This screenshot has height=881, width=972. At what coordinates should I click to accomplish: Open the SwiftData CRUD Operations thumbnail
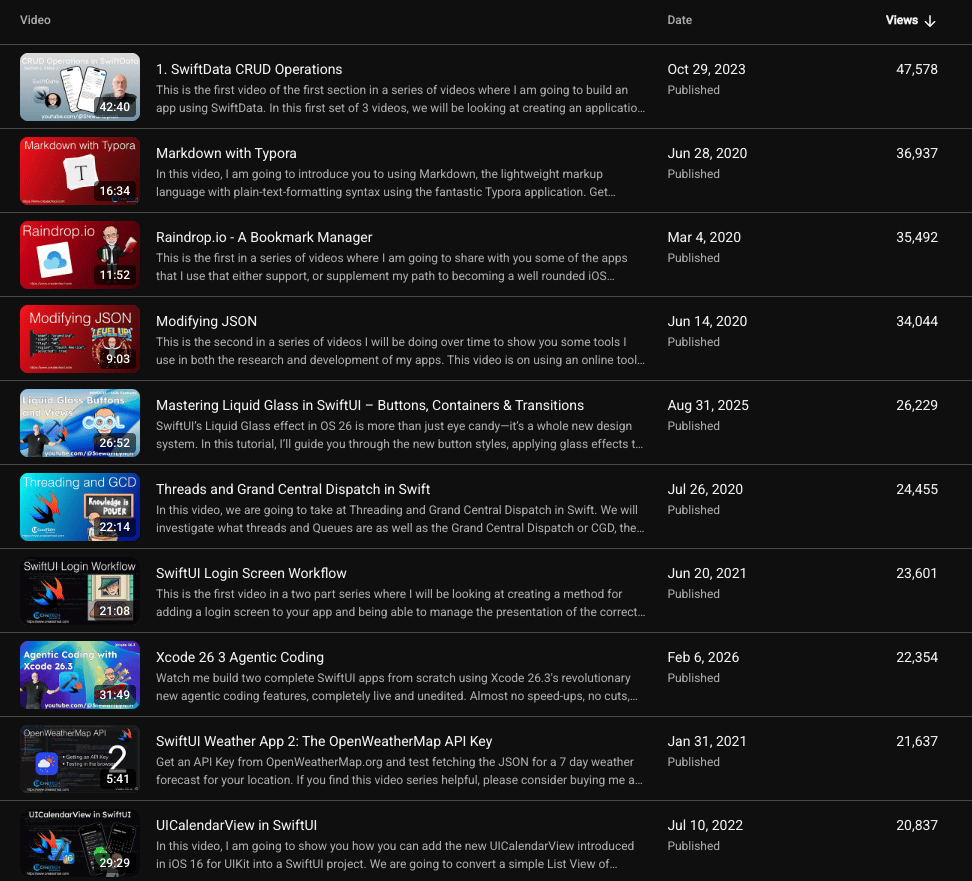coord(80,87)
